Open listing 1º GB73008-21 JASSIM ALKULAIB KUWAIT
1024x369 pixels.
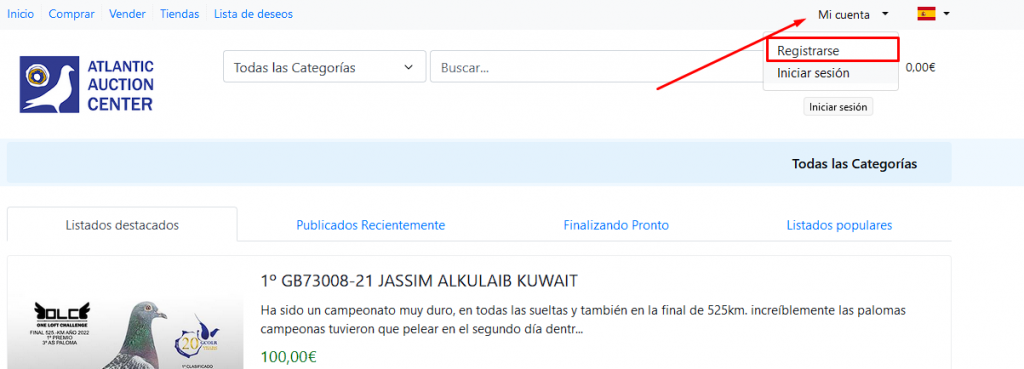pyautogui.click(x=419, y=281)
